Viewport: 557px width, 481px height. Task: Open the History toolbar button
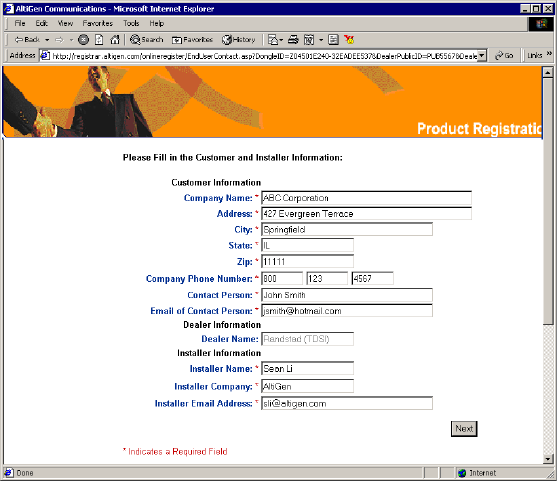pos(238,40)
